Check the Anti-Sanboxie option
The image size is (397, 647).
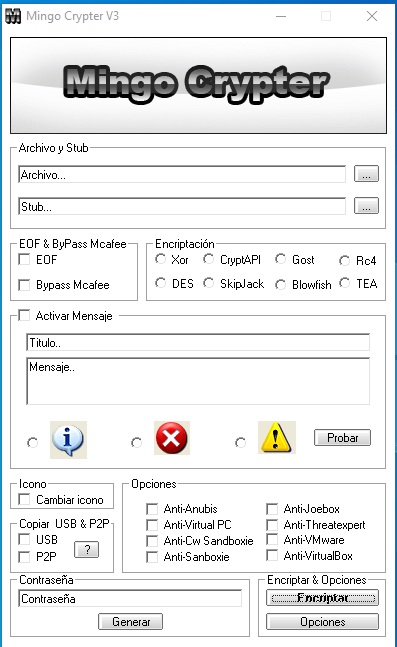[x=152, y=557]
